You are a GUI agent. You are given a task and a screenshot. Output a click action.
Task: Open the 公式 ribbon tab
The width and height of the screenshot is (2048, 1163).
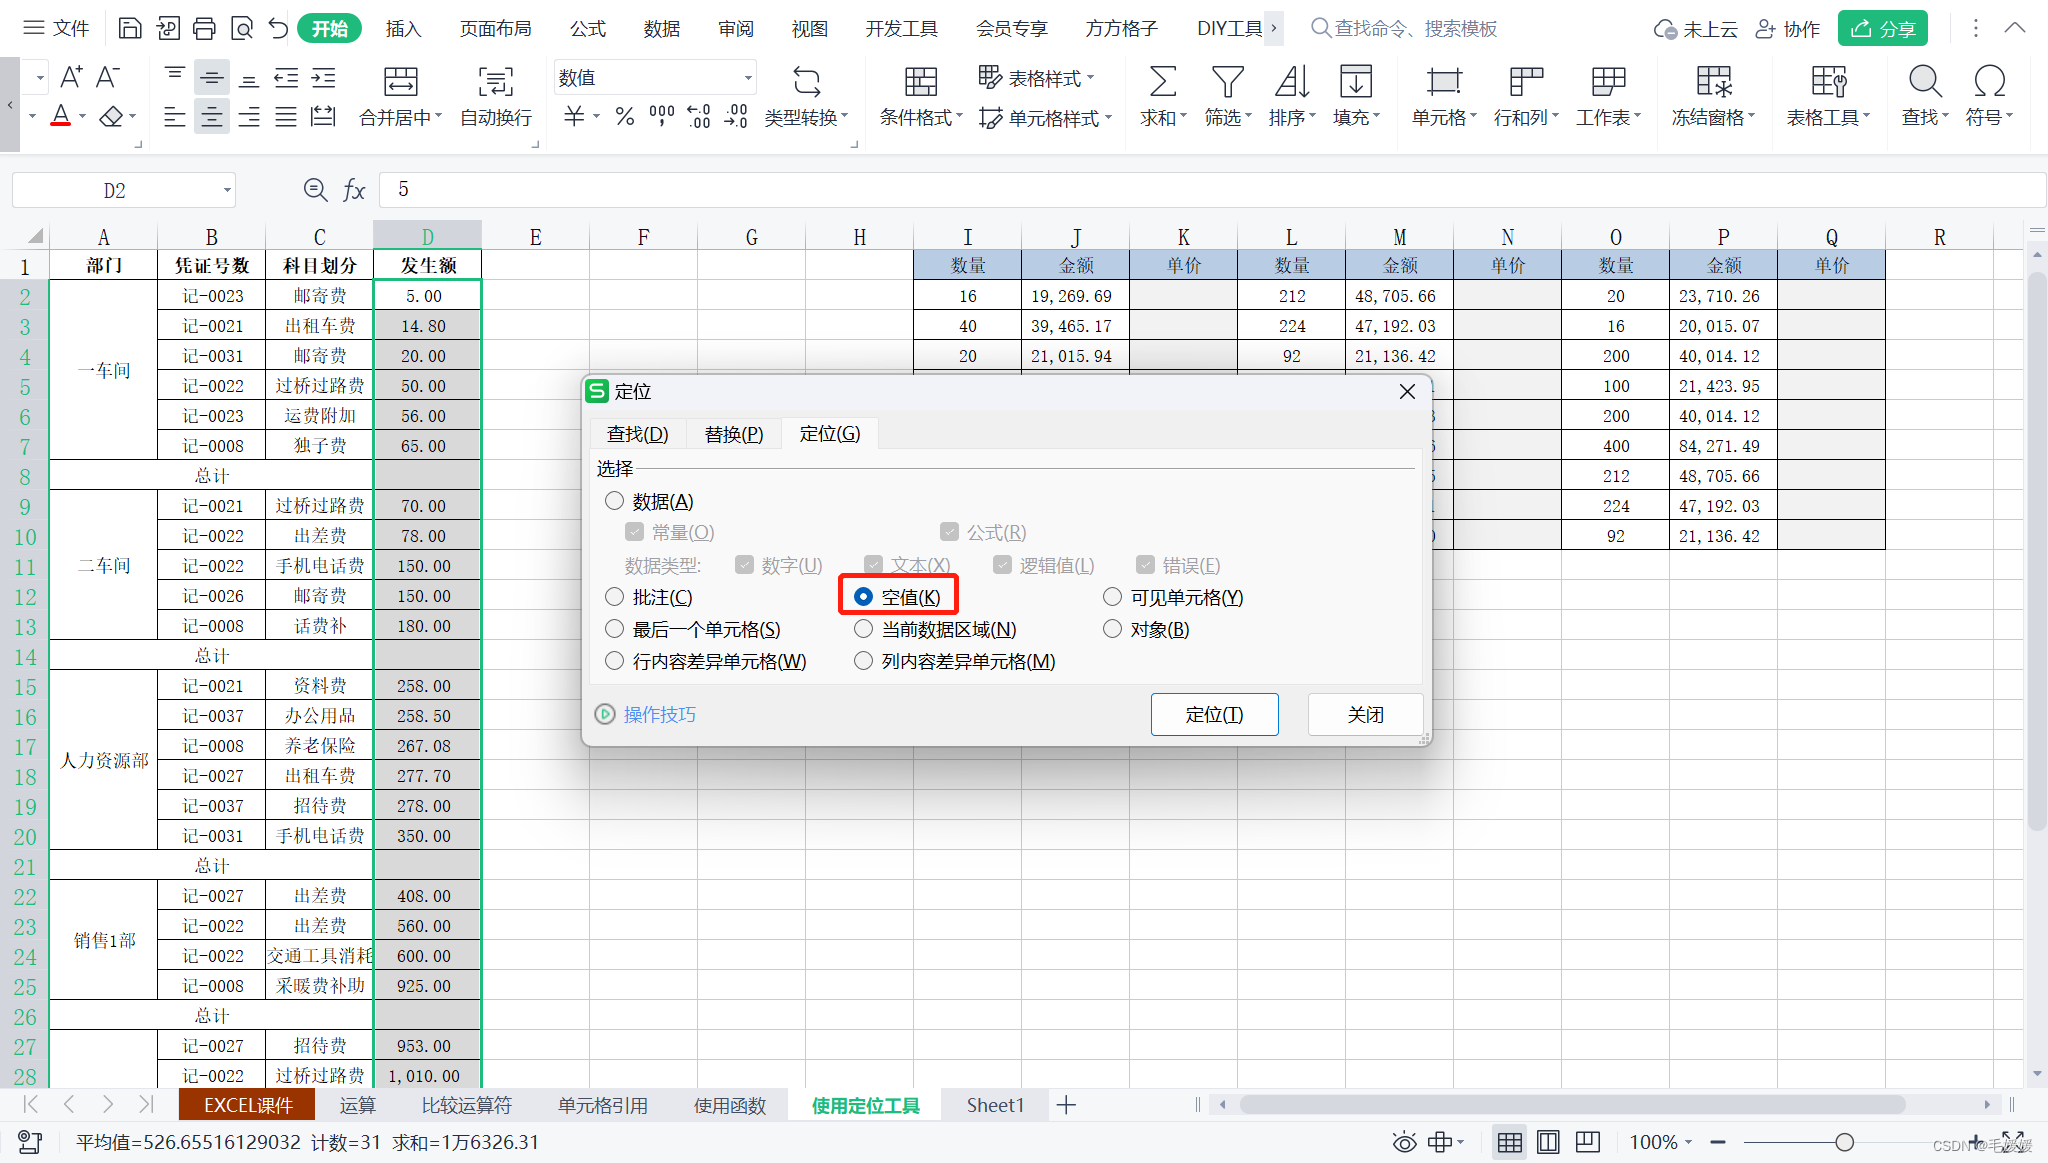[x=588, y=29]
